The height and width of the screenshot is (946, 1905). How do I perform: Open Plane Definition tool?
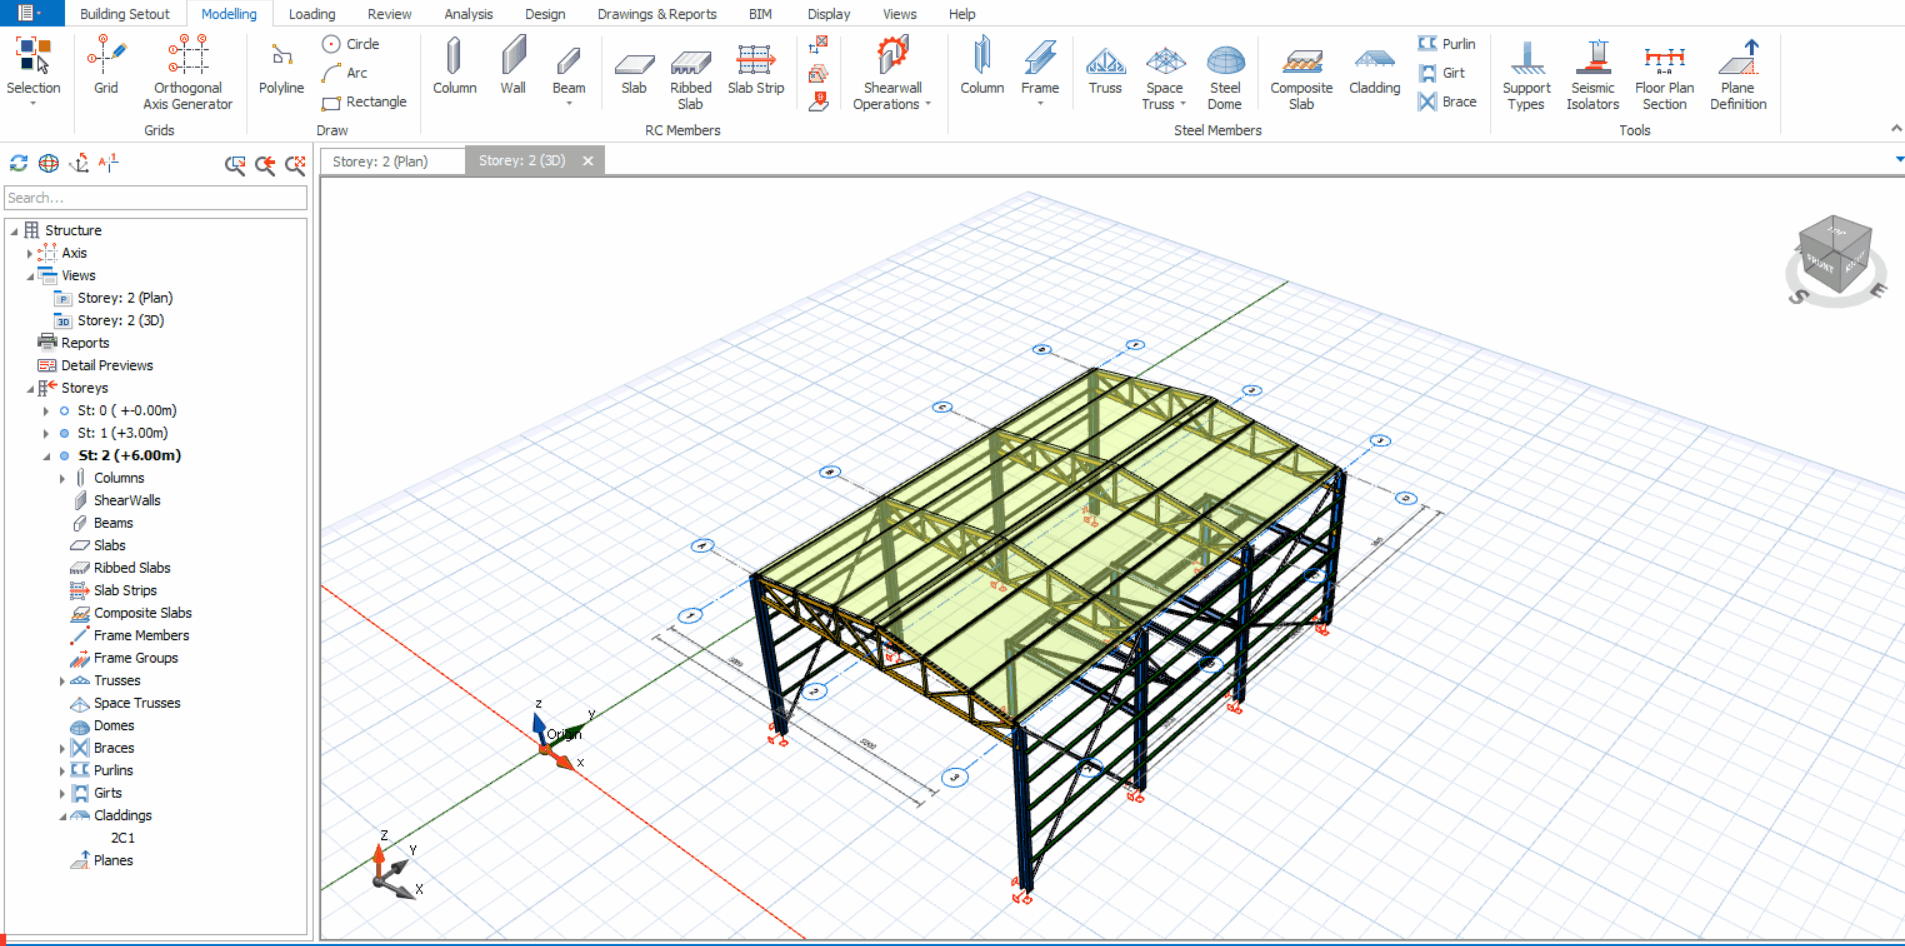tap(1738, 74)
